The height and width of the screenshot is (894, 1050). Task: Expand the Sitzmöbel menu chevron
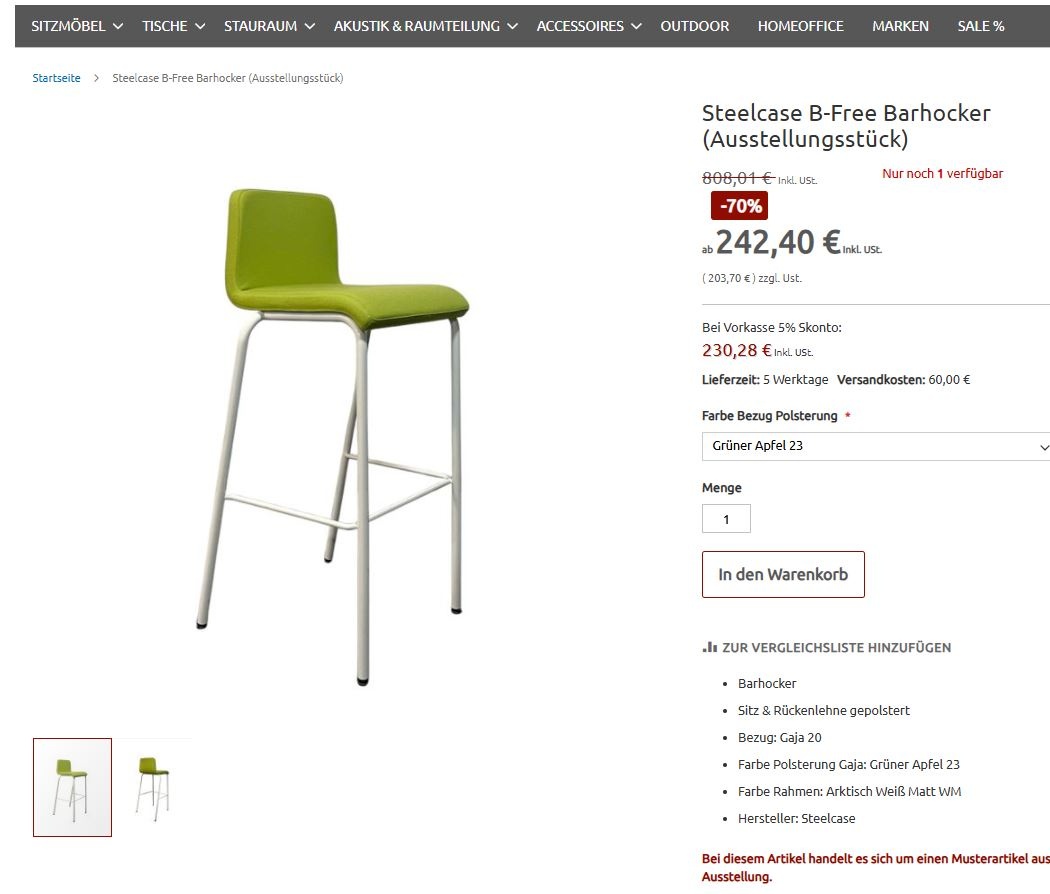pos(118,26)
